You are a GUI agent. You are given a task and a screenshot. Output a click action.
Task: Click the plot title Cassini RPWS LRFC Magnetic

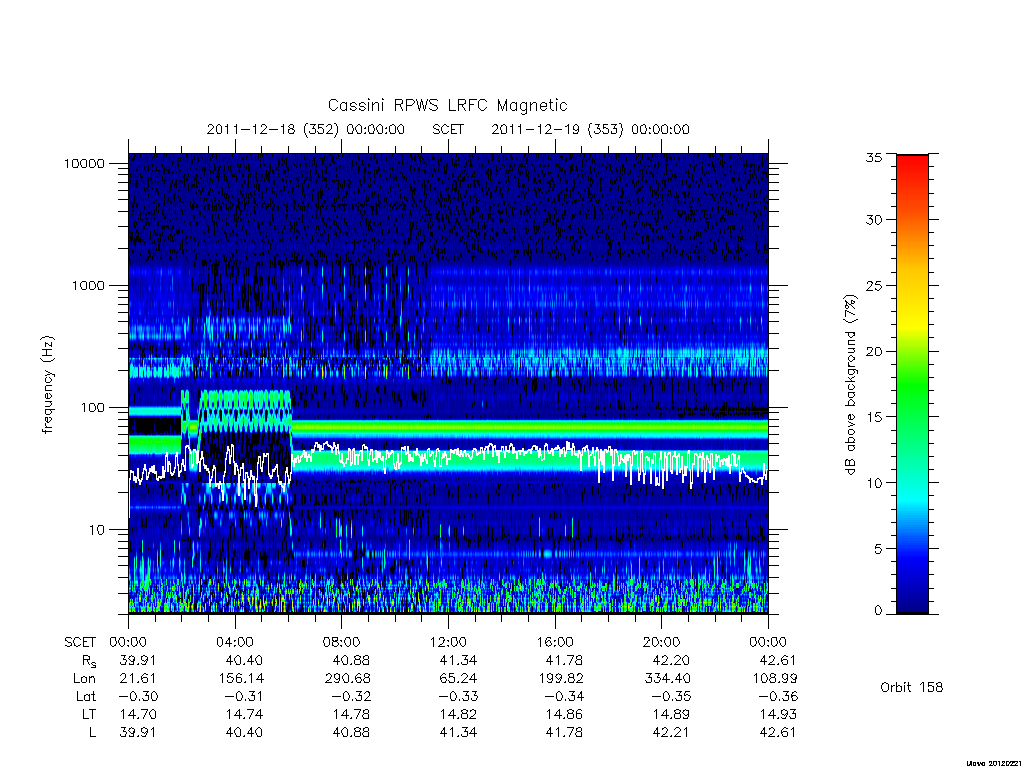(x=447, y=105)
